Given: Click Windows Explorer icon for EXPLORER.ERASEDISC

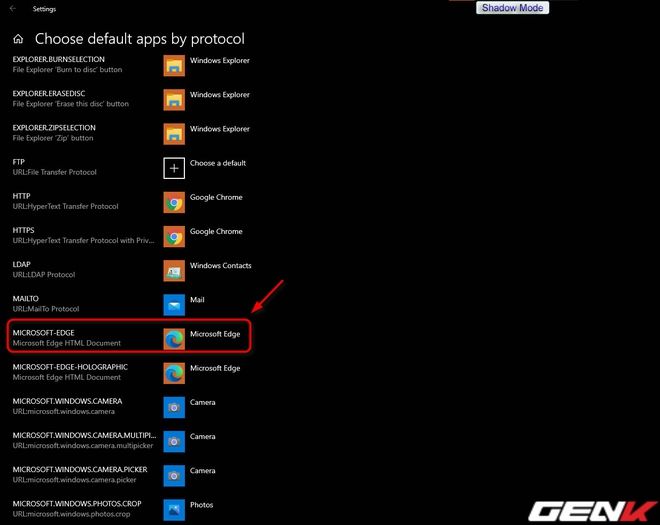Looking at the screenshot, I should click(174, 100).
